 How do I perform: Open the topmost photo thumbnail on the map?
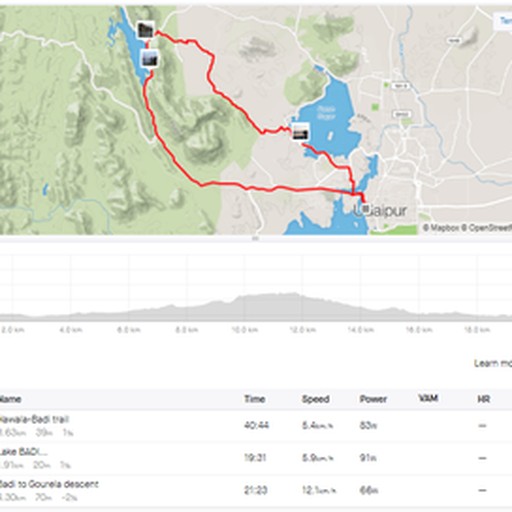coord(146,30)
